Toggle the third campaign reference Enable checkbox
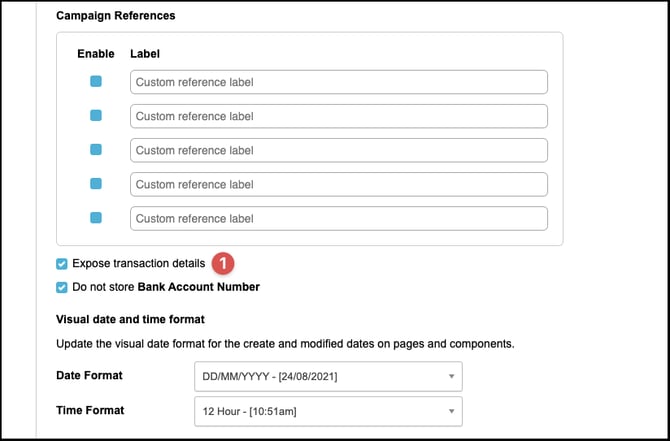 point(96,150)
